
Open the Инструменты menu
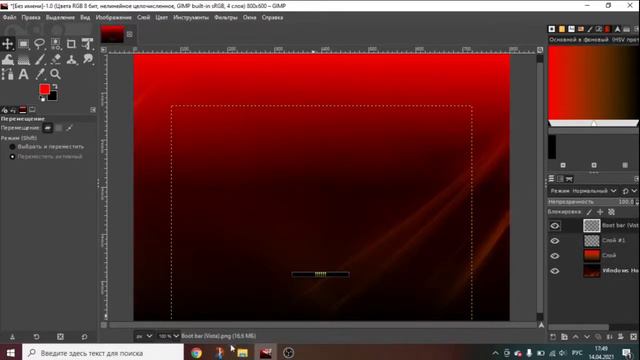[x=191, y=18]
